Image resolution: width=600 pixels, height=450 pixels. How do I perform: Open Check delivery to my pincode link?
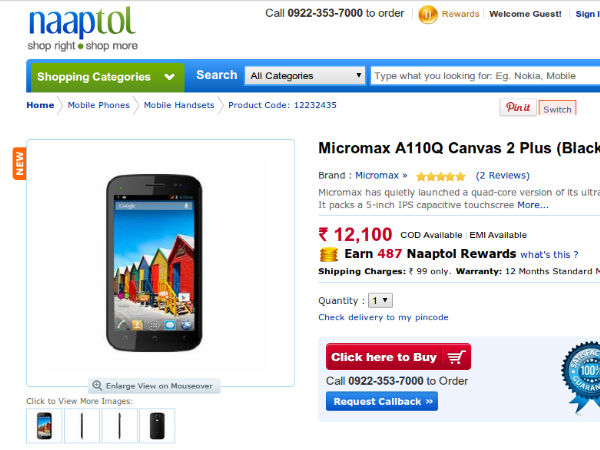tap(383, 317)
